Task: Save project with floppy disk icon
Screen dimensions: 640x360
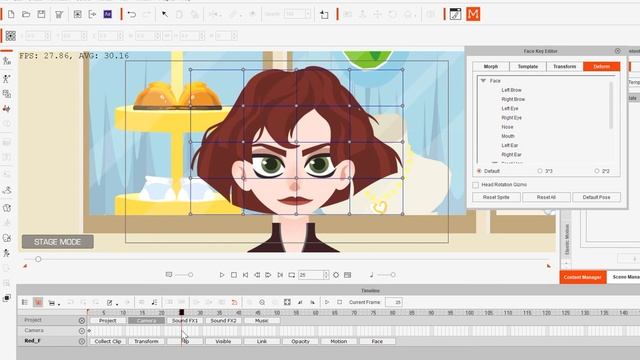Action: pyautogui.click(x=41, y=14)
